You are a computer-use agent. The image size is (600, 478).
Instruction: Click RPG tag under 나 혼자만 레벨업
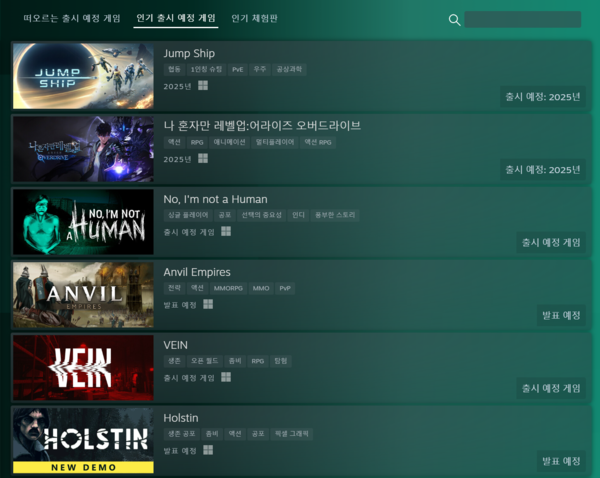point(197,142)
